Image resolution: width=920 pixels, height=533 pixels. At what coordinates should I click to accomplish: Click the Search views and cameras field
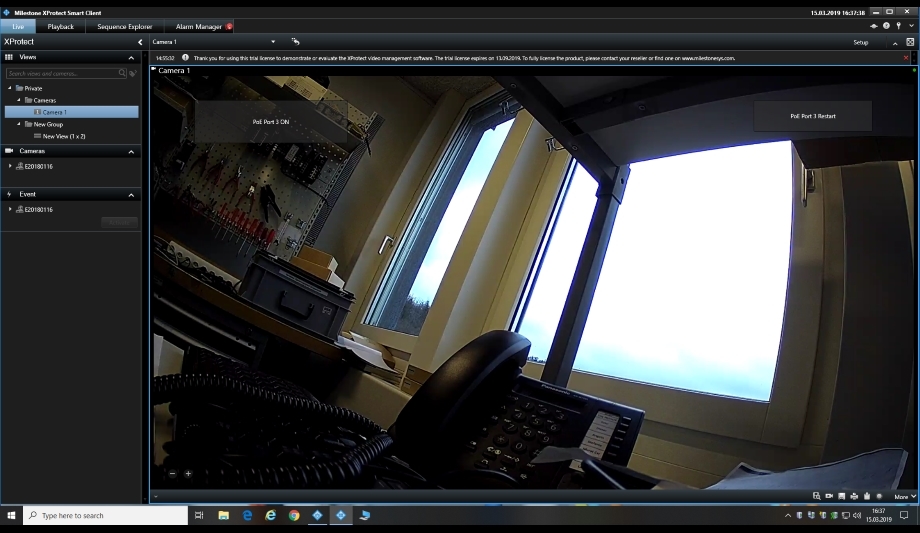pyautogui.click(x=62, y=73)
